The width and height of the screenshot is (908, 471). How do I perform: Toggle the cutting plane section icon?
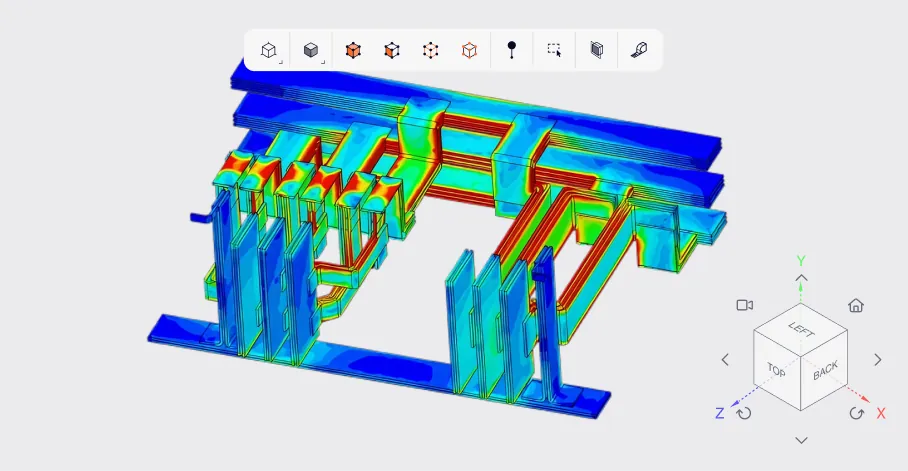click(596, 50)
